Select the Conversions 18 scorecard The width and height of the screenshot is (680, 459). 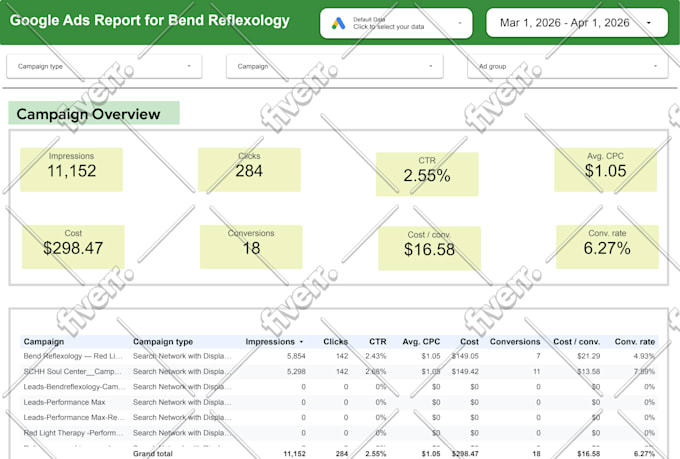[x=251, y=247]
